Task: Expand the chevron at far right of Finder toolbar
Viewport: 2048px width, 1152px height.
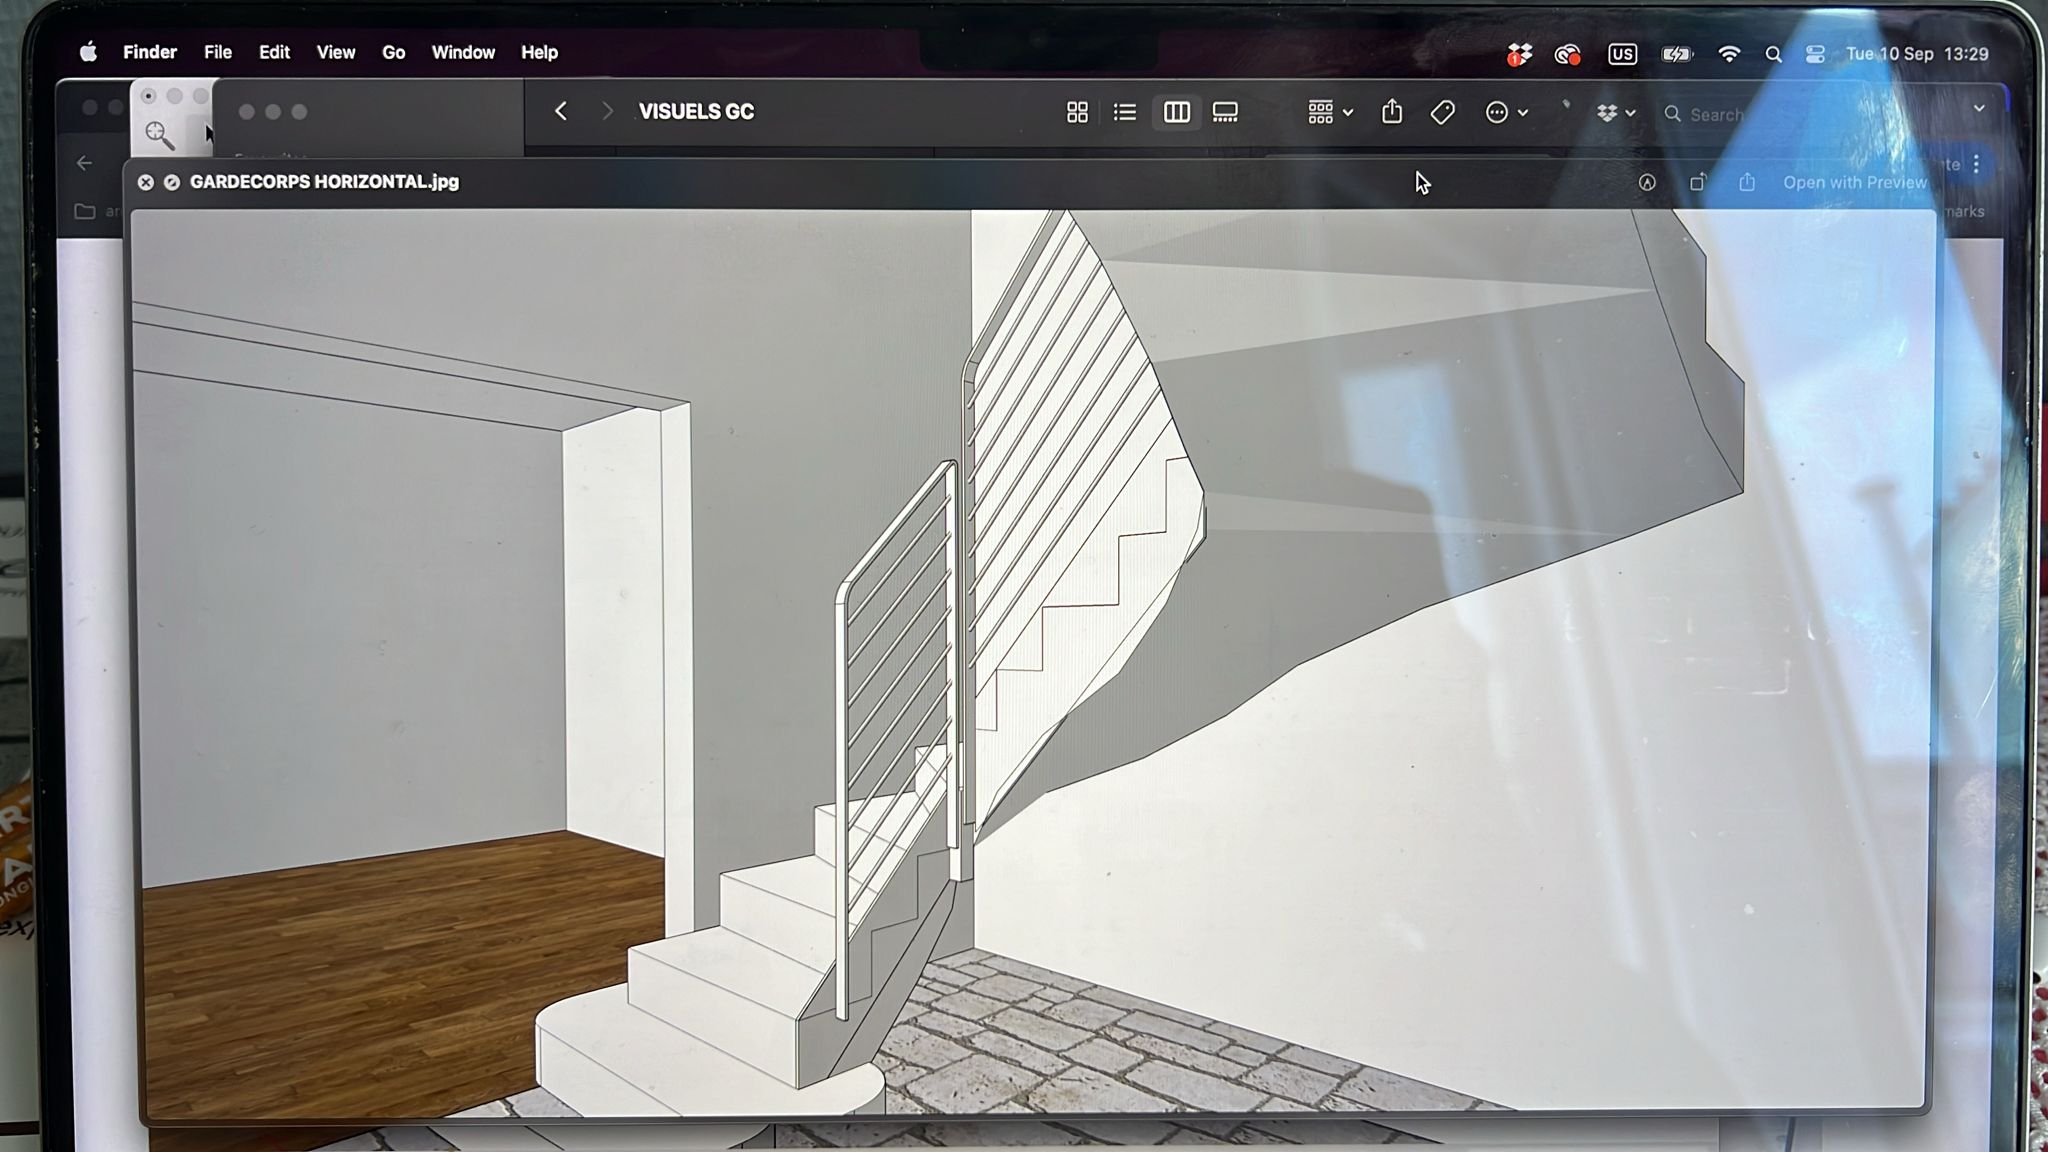Action: tap(1979, 108)
